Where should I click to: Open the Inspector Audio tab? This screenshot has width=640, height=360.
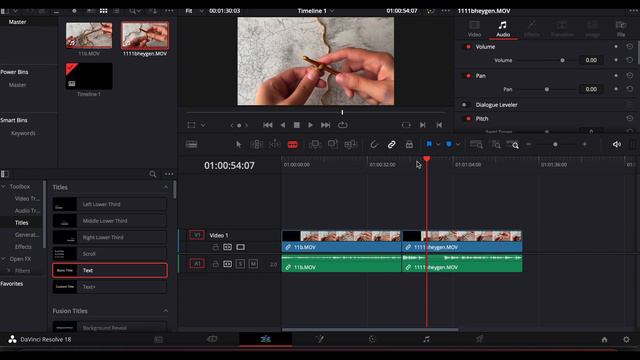point(503,29)
